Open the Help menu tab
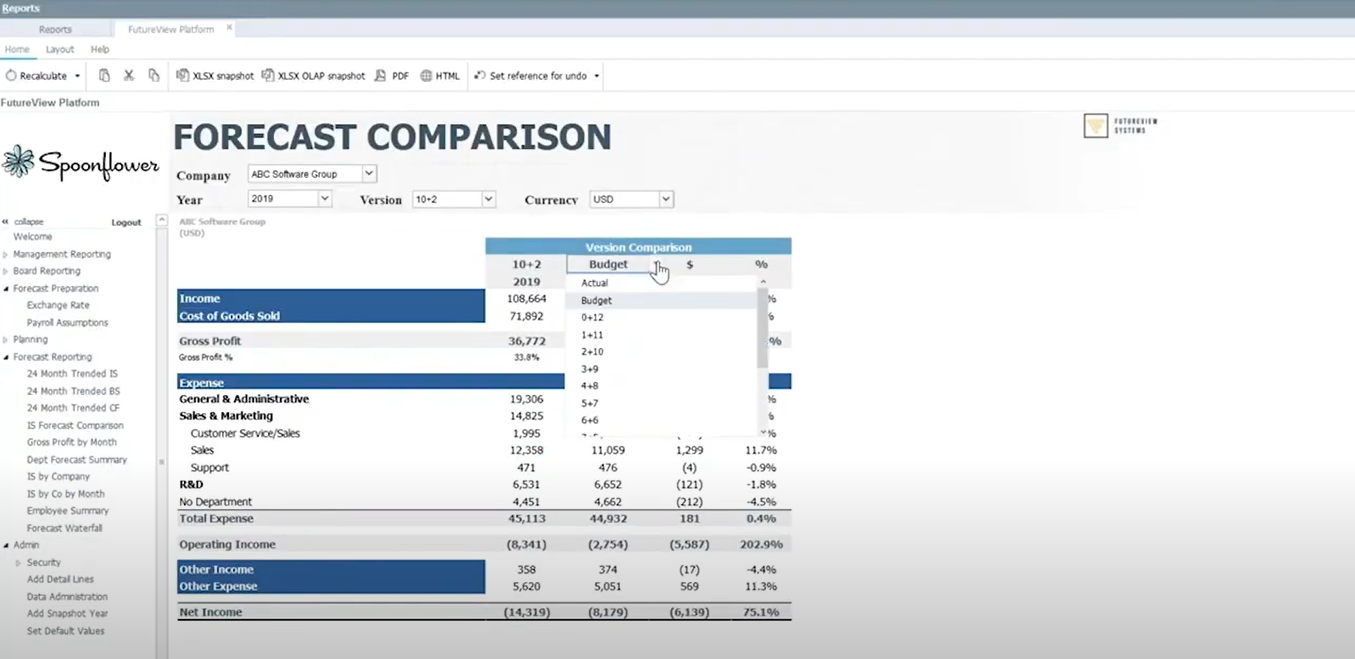 coord(99,48)
